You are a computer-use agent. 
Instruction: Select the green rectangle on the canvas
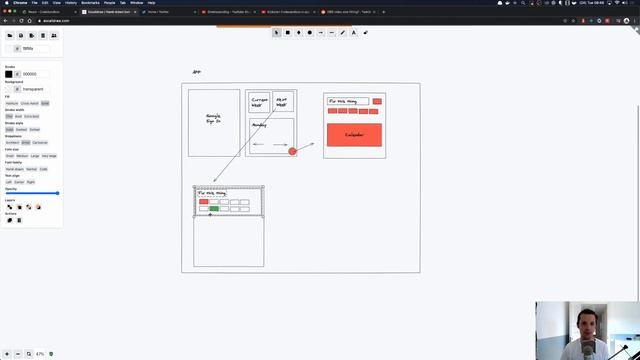(x=214, y=209)
